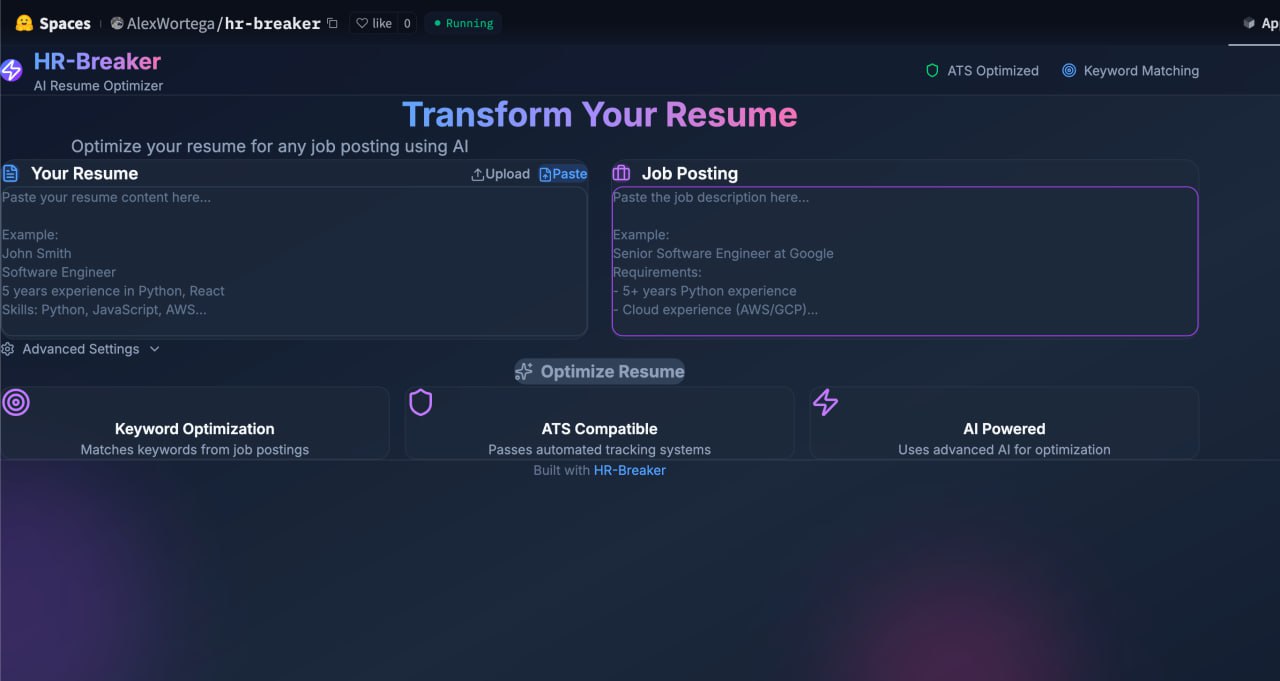Toggle the like heart on this Space
The image size is (1280, 681).
[x=360, y=23]
